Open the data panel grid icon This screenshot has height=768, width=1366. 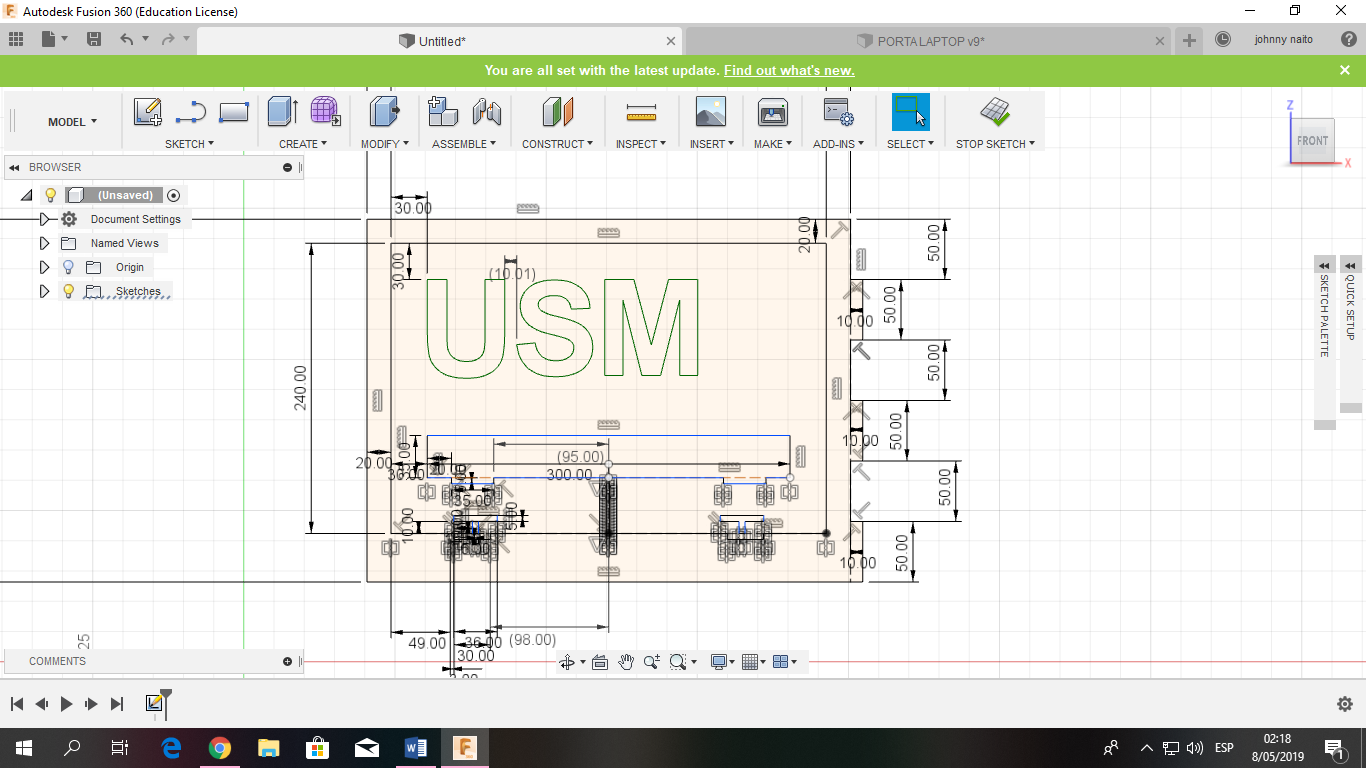point(16,39)
